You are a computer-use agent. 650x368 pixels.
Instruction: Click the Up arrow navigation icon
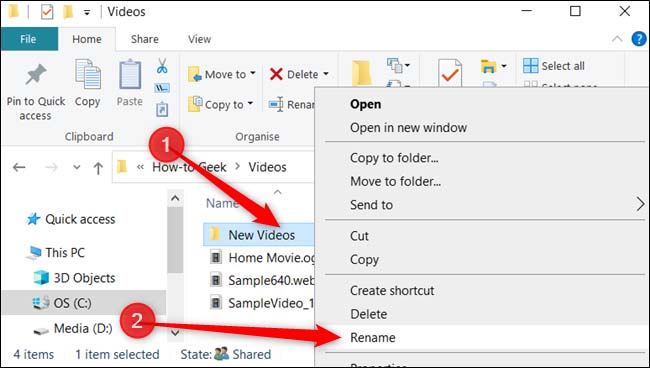tap(98, 168)
